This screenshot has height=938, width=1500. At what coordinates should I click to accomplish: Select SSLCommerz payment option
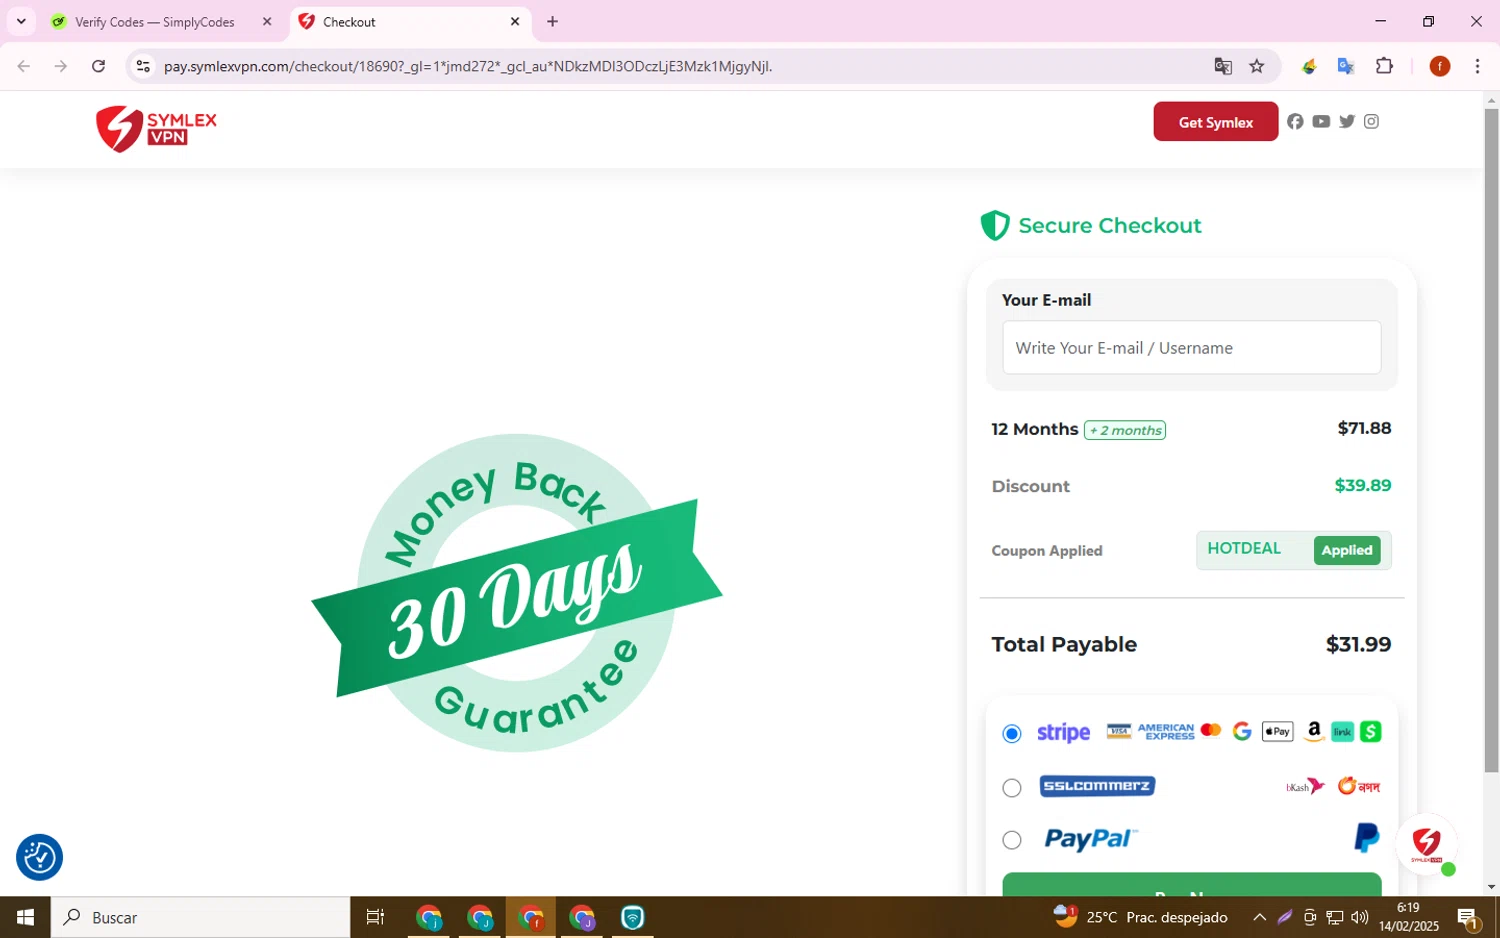[1012, 788]
